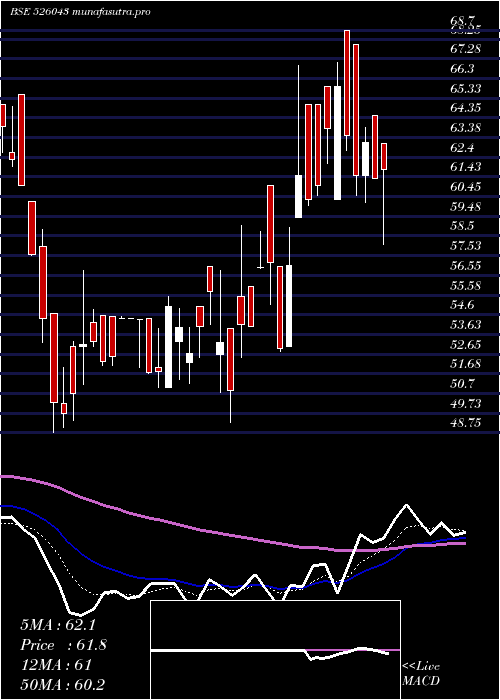The height and width of the screenshot is (700, 500).
Task: Click inside the Live MACD inset chart
Action: (275, 650)
